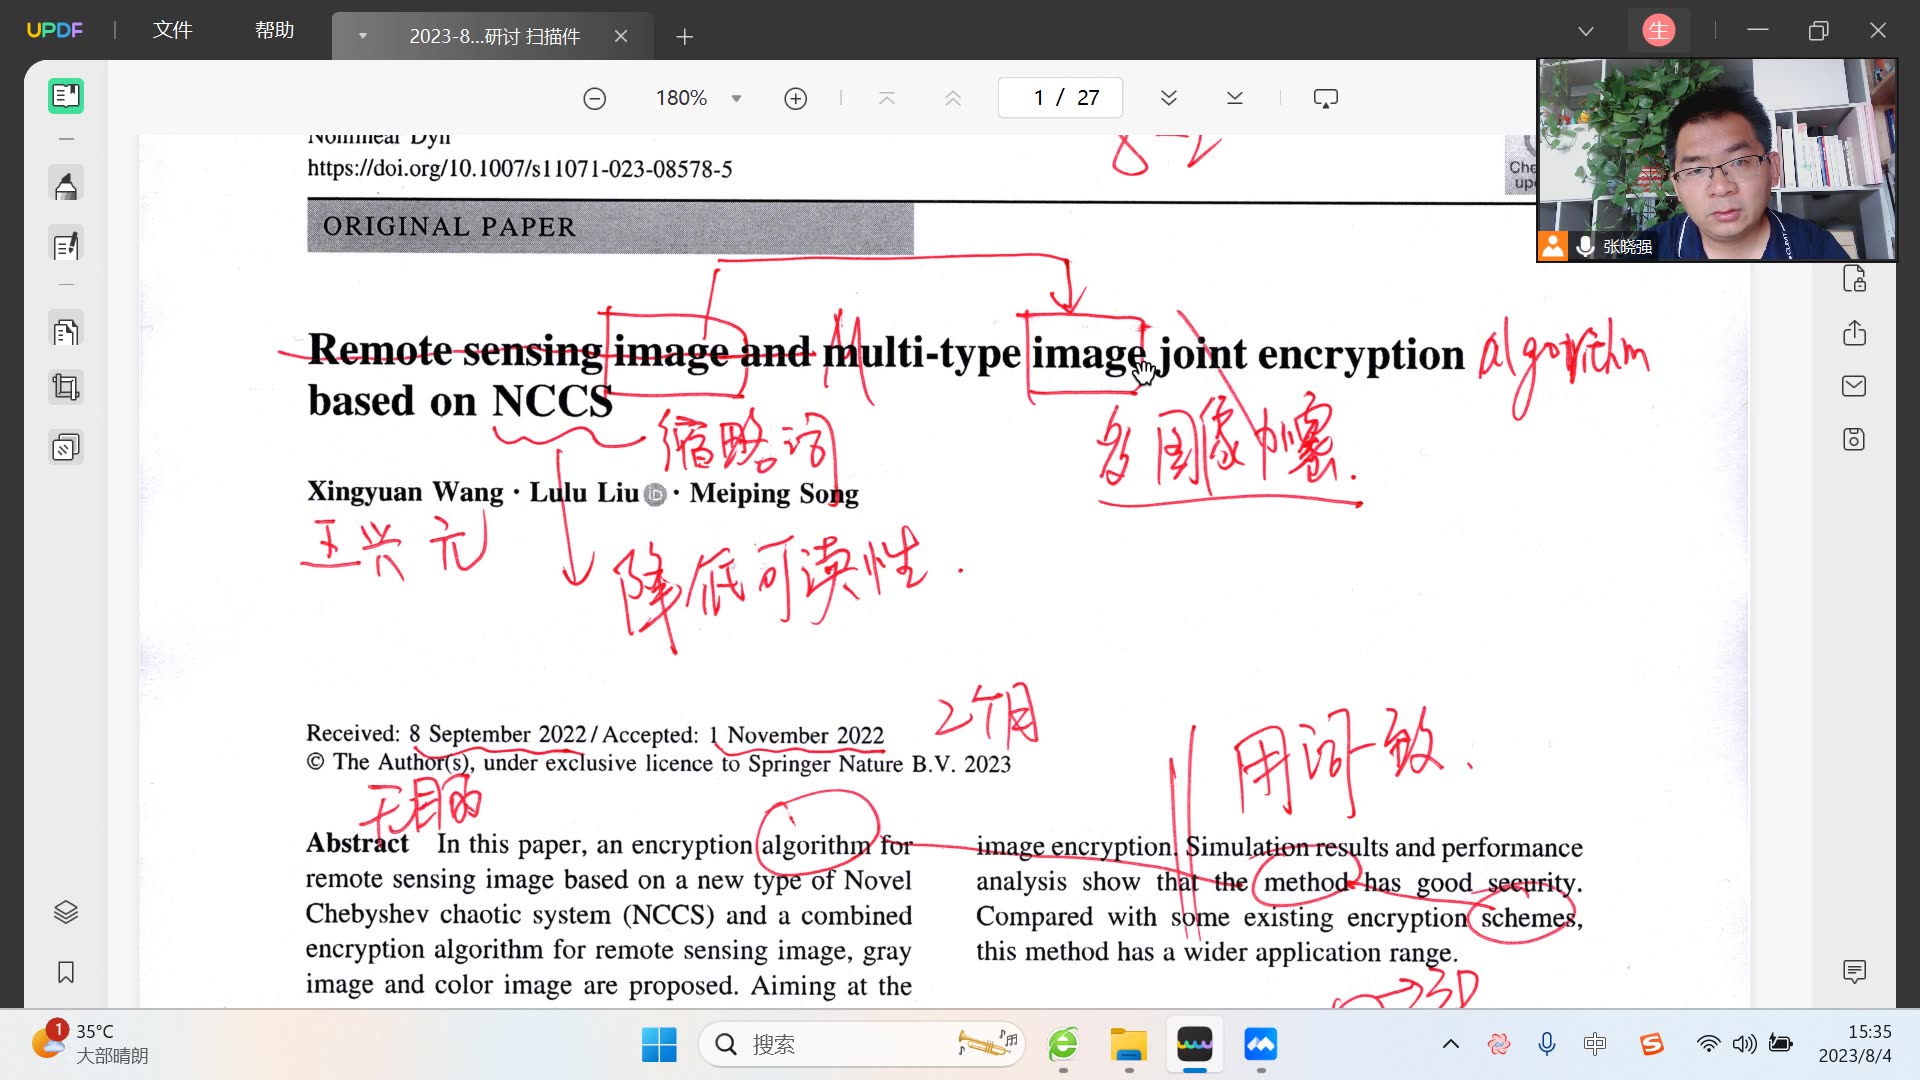The width and height of the screenshot is (1920, 1080).
Task: Open the 180% zoom level dropdown
Action: pos(737,98)
